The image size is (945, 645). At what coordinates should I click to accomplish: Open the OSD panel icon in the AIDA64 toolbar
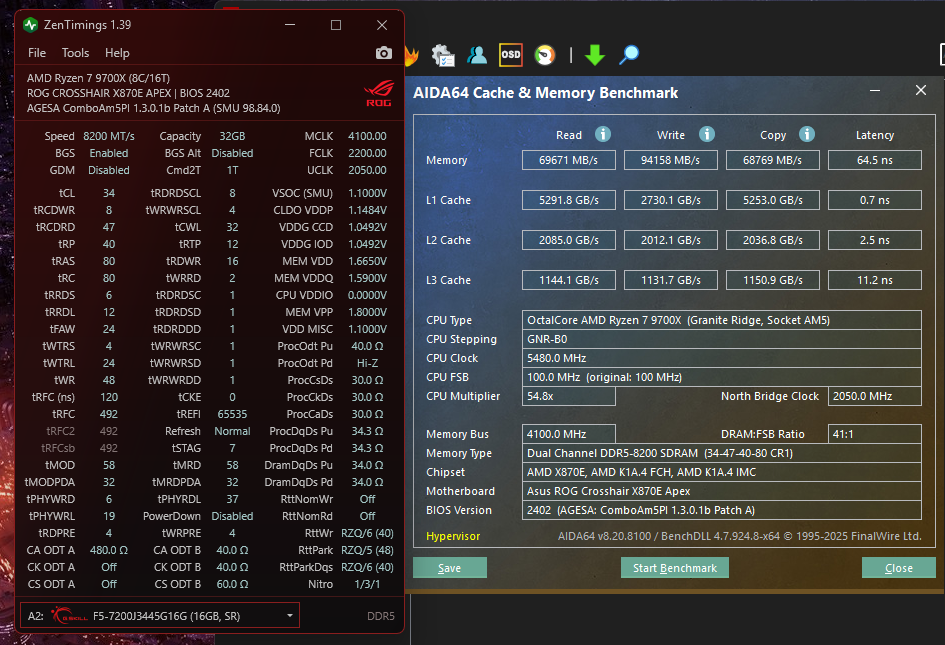[510, 55]
